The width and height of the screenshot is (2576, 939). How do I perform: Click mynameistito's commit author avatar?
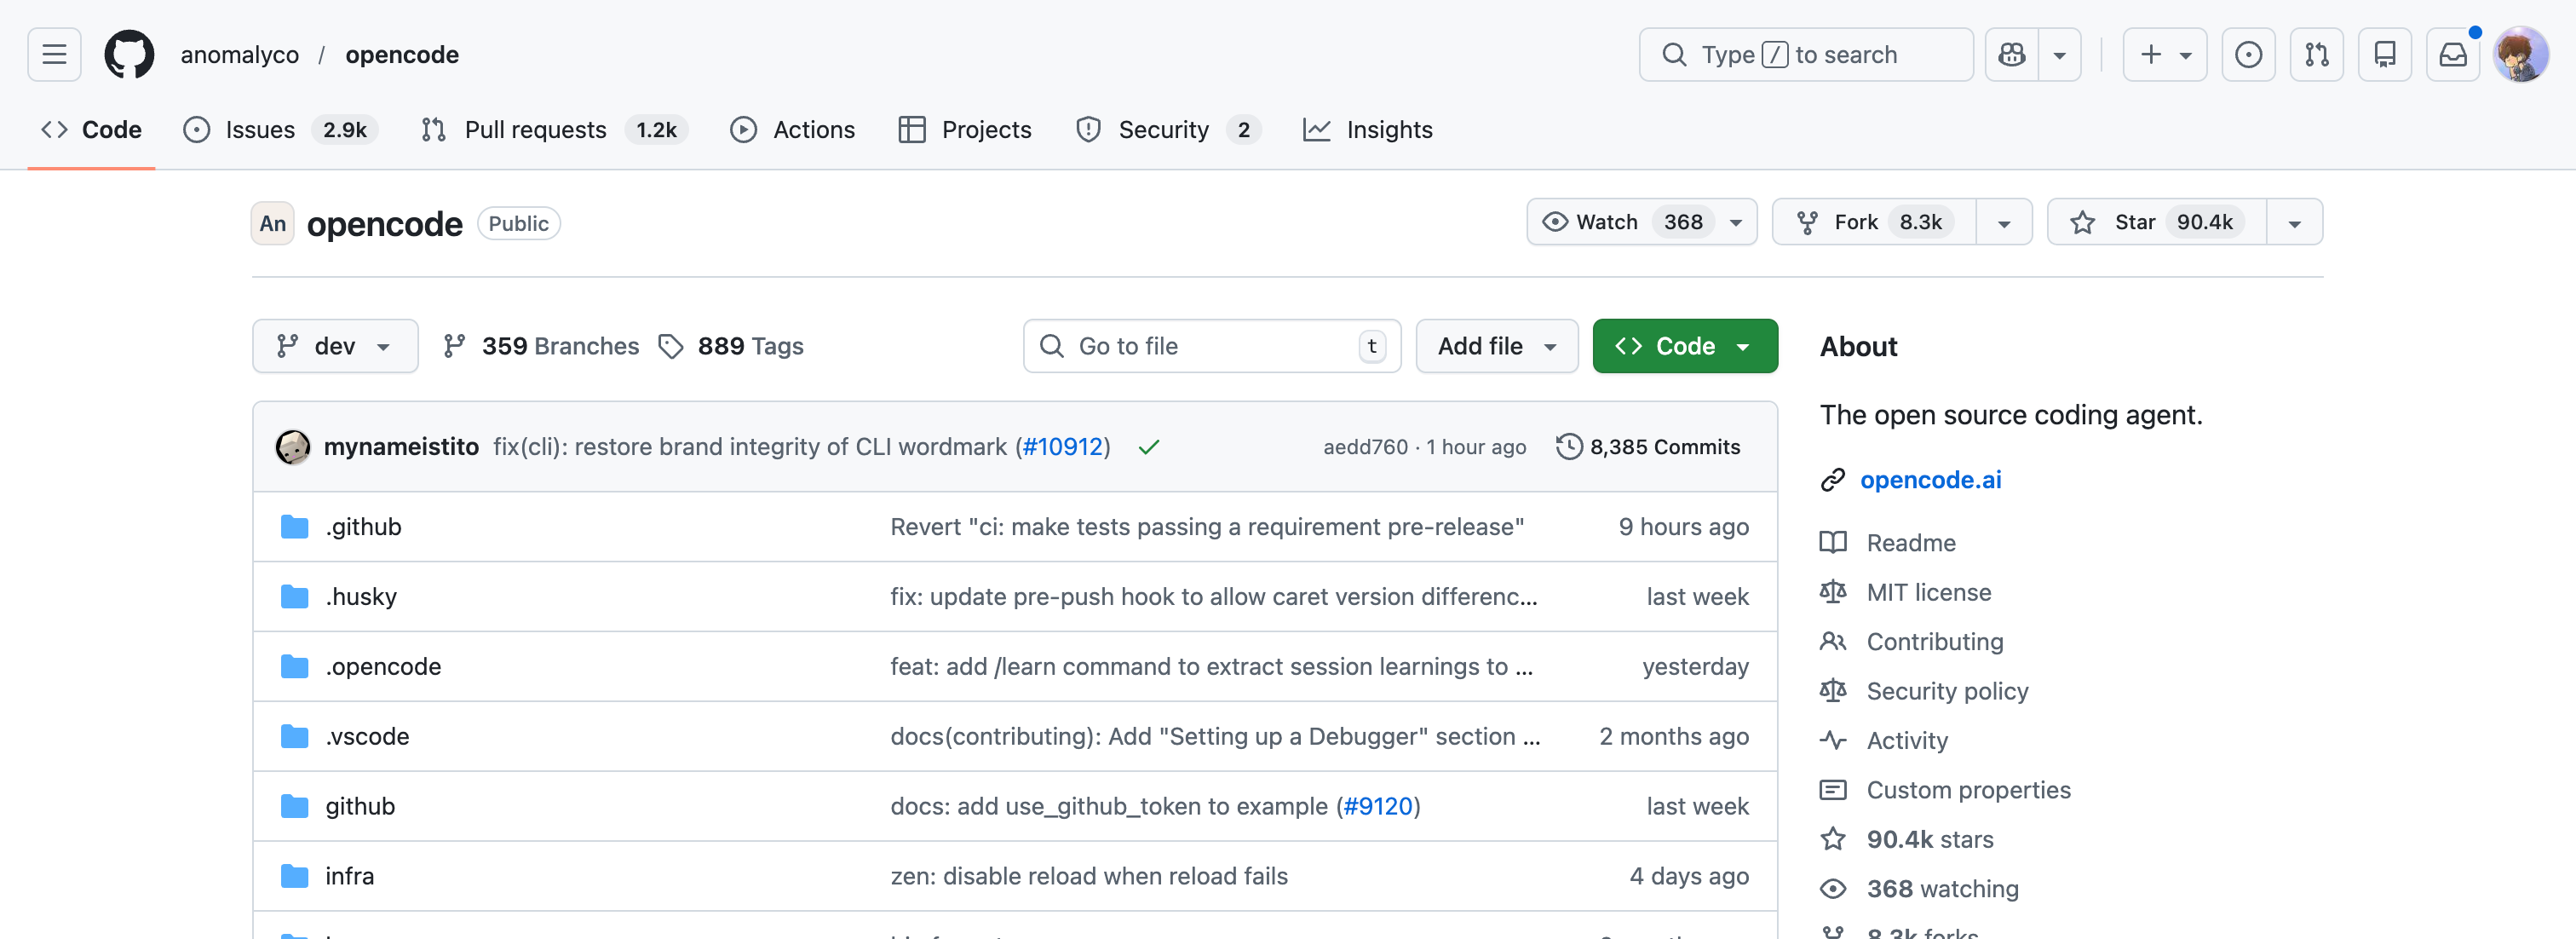(x=292, y=447)
